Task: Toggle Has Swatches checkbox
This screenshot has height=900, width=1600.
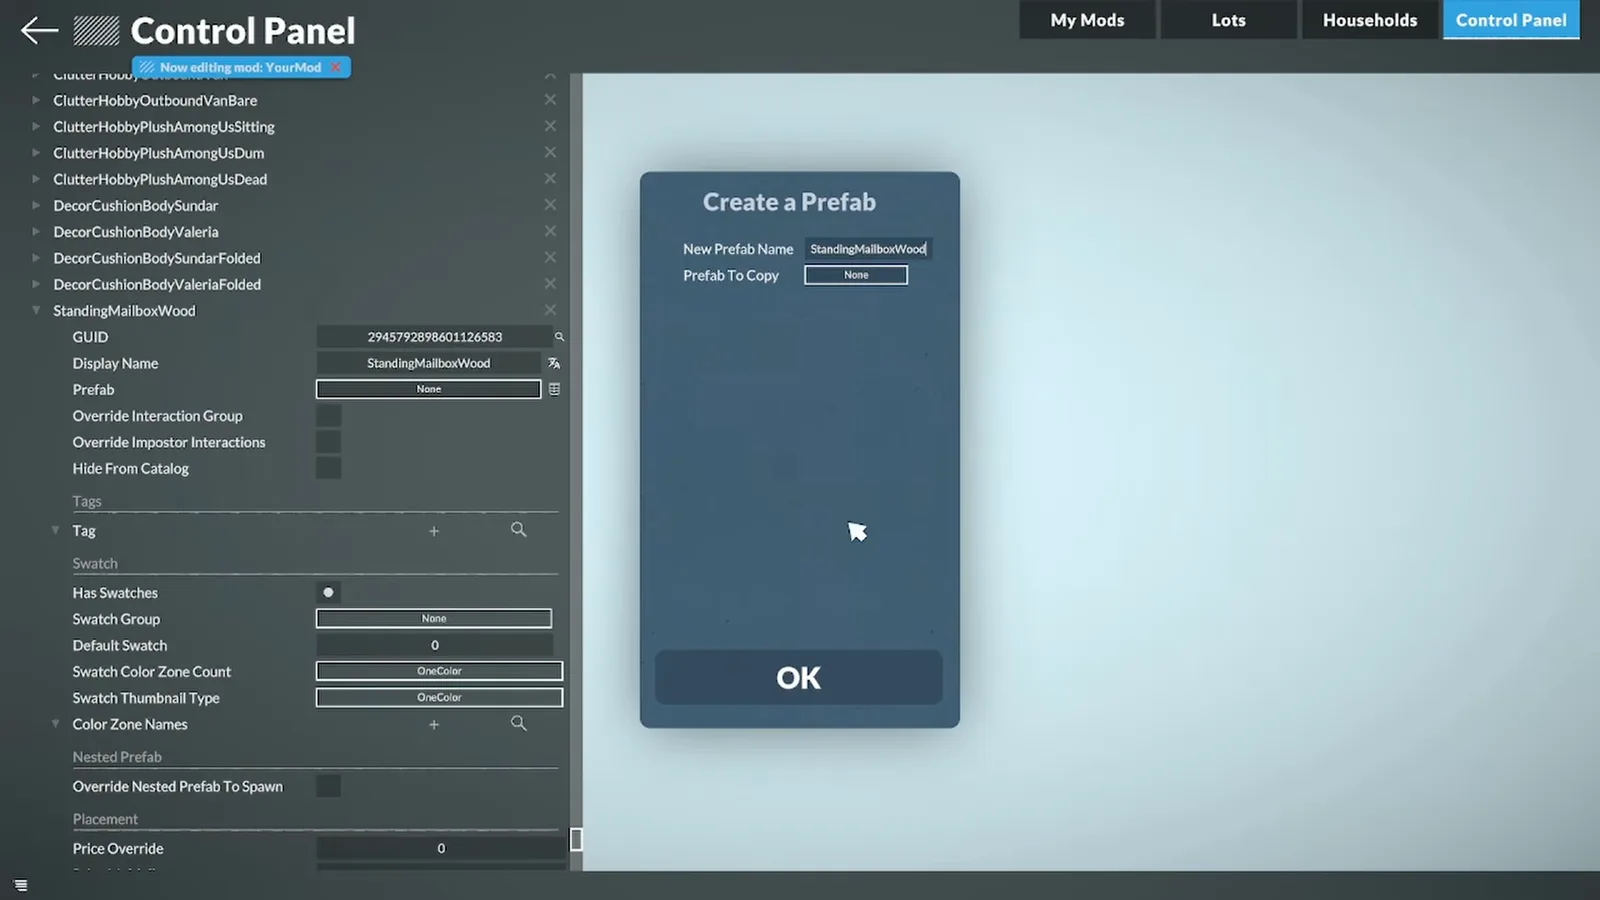Action: [x=328, y=593]
